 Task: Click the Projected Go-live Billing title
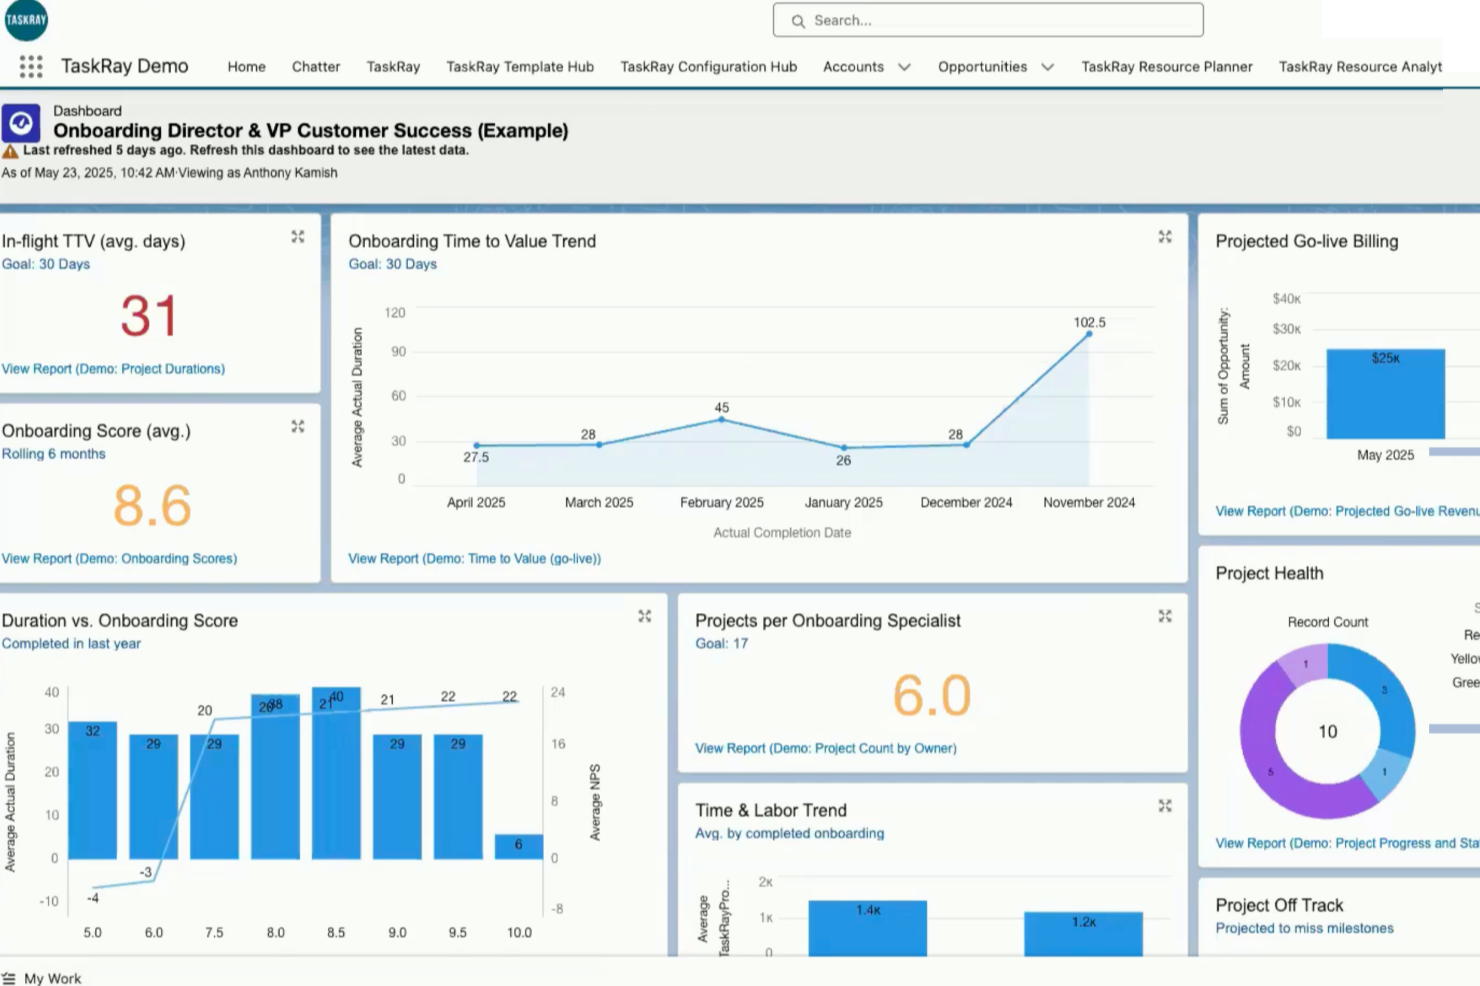1307,241
